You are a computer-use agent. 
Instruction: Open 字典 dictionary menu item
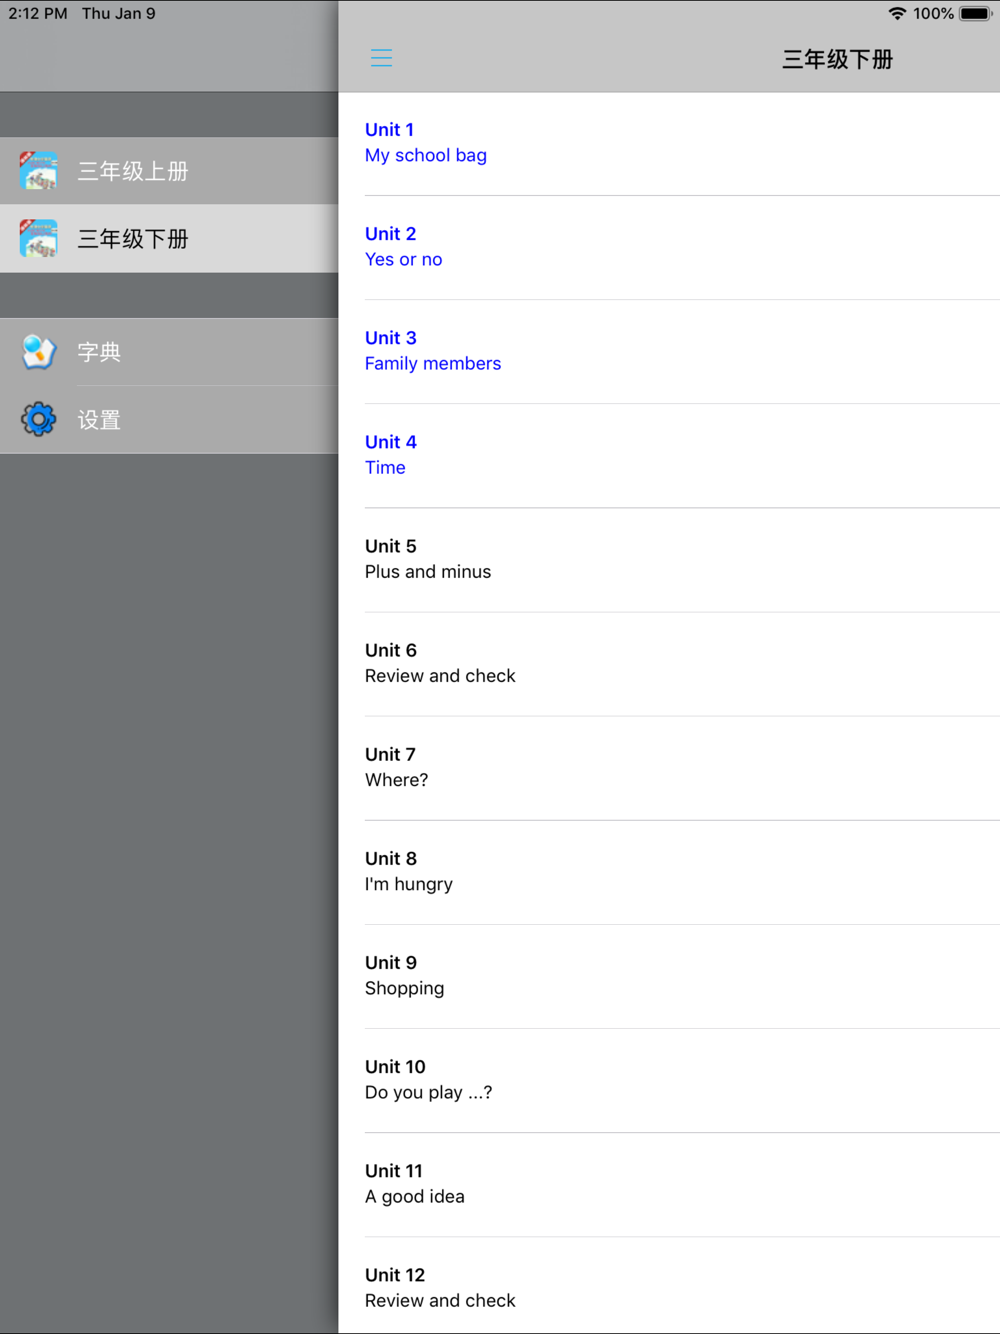point(169,352)
